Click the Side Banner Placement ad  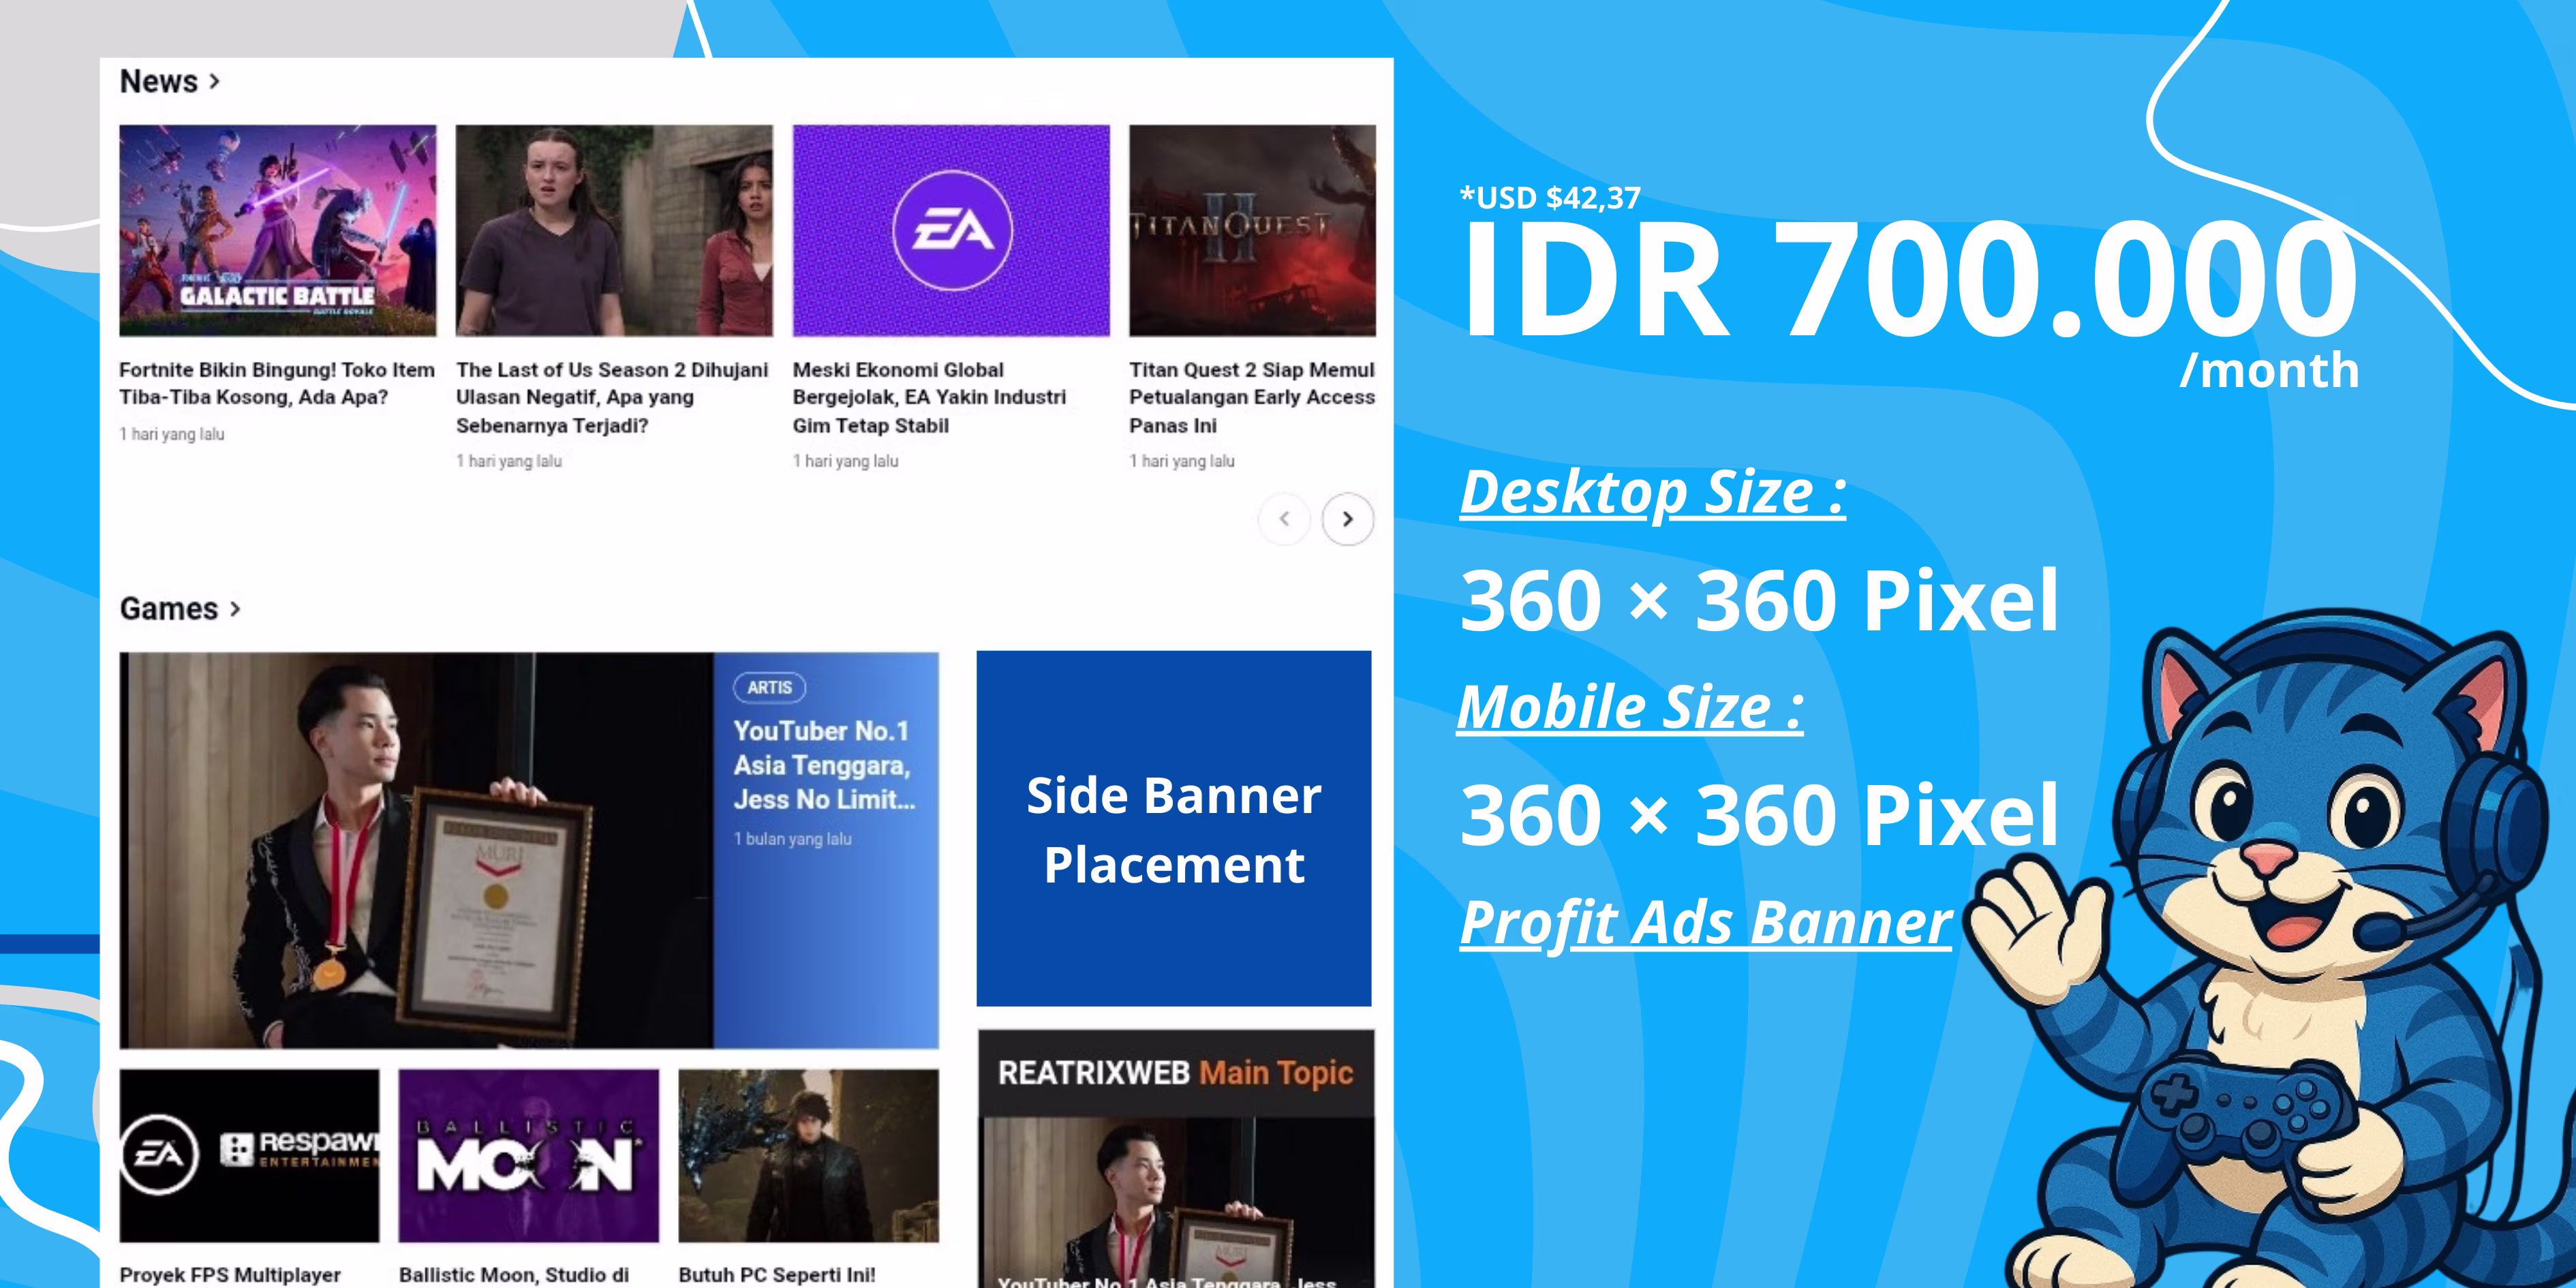[1174, 828]
